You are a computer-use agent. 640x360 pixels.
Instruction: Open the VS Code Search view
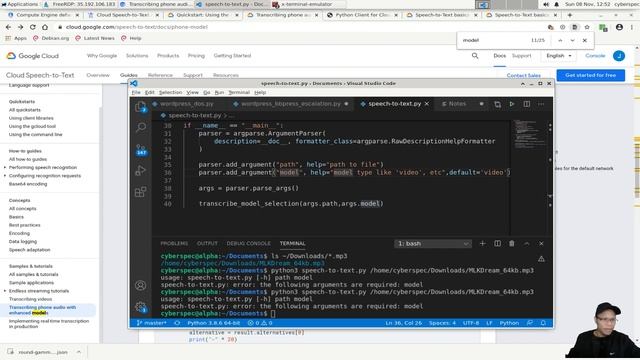(x=141, y=127)
